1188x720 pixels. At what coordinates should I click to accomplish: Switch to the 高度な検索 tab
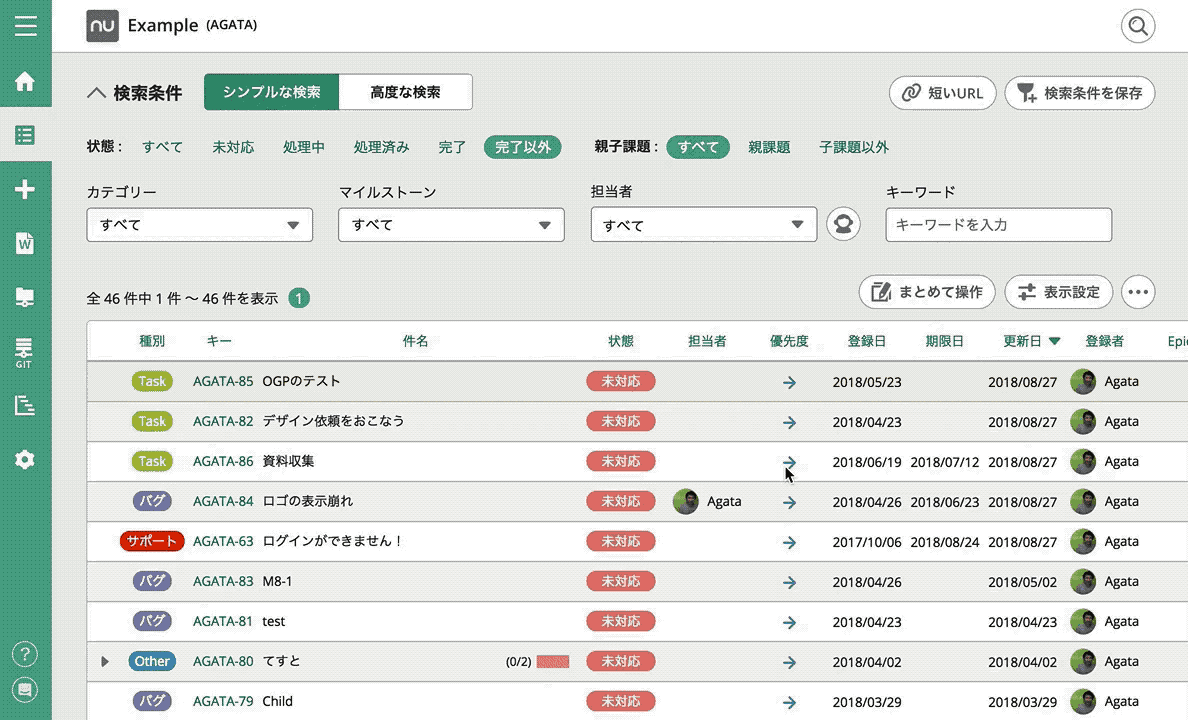[405, 92]
